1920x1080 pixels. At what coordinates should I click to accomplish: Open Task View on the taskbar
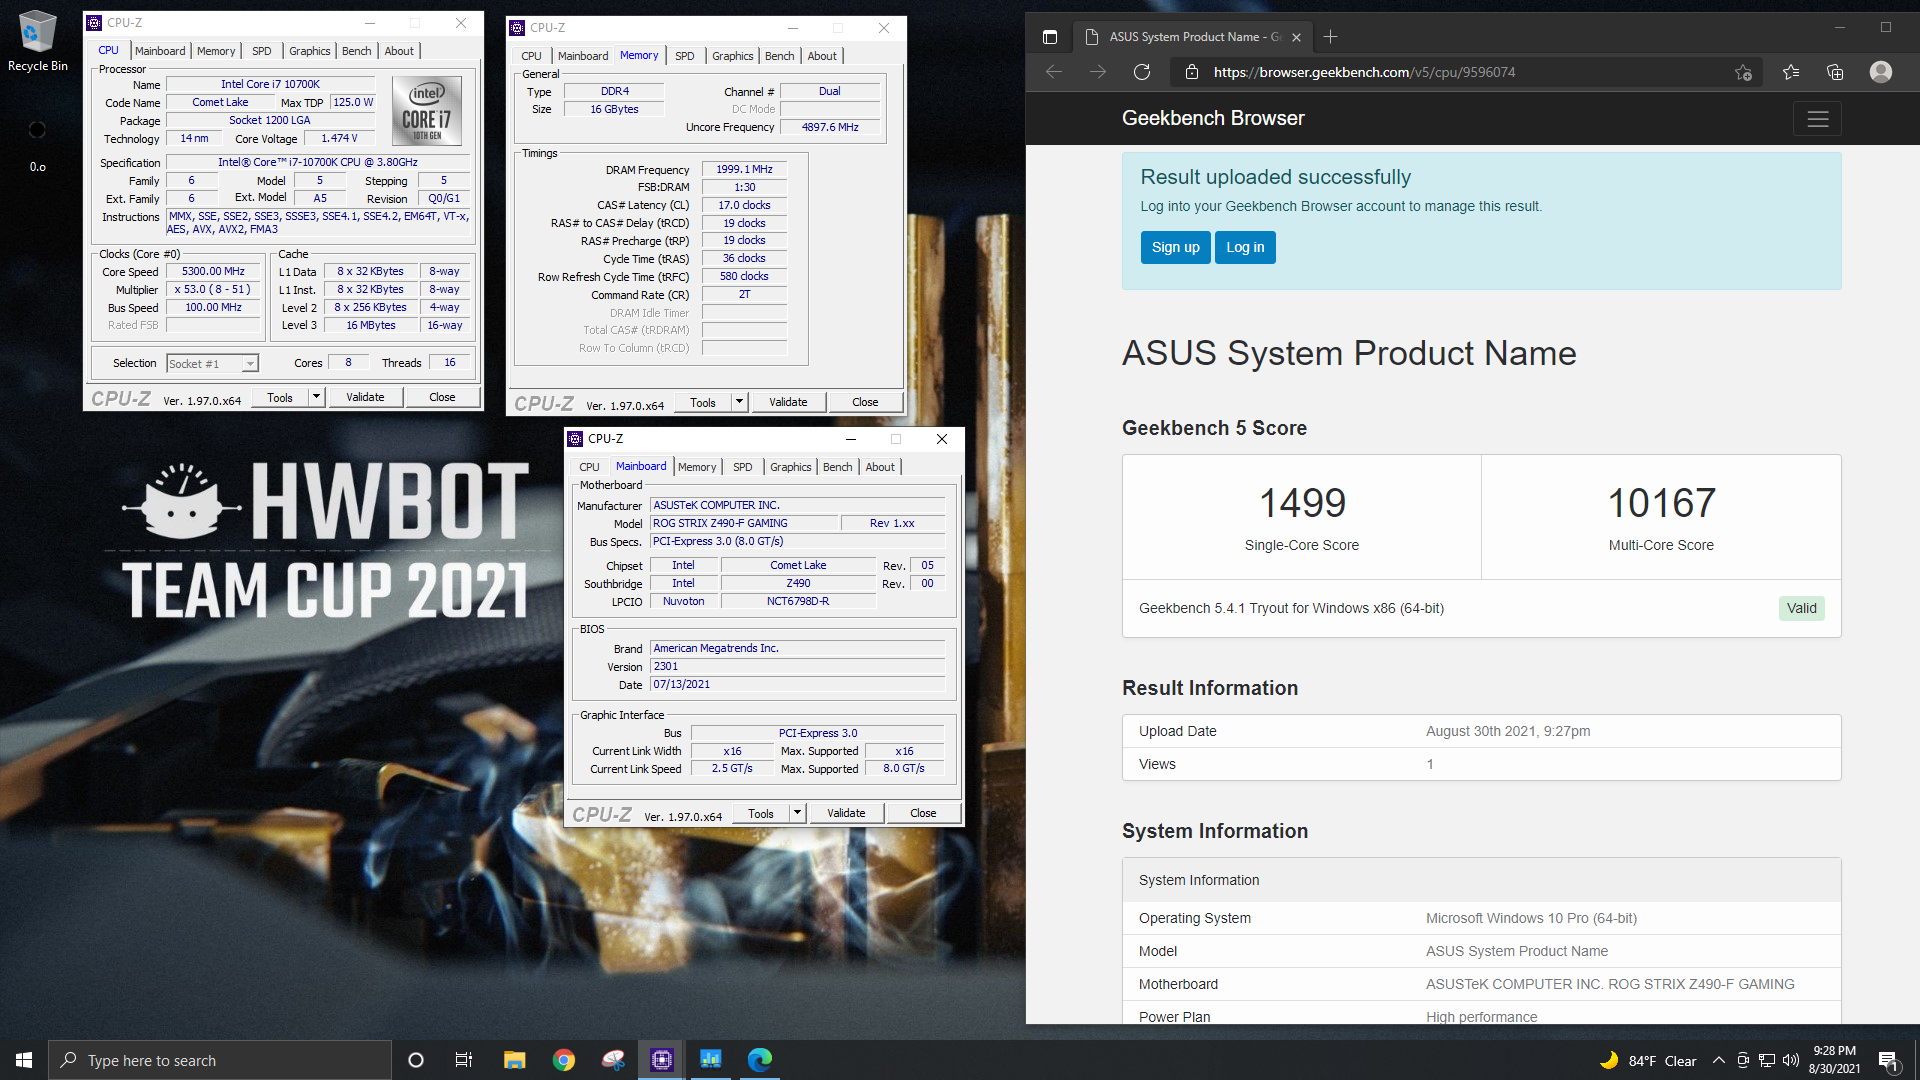click(x=464, y=1060)
